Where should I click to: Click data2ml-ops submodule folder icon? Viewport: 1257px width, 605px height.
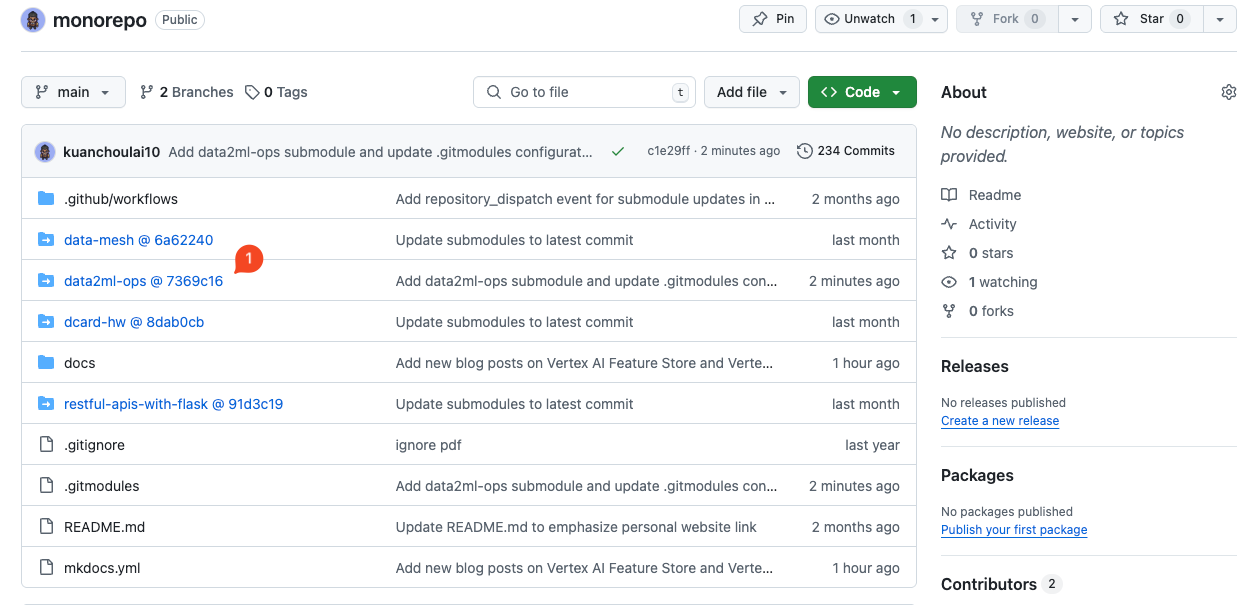(46, 280)
